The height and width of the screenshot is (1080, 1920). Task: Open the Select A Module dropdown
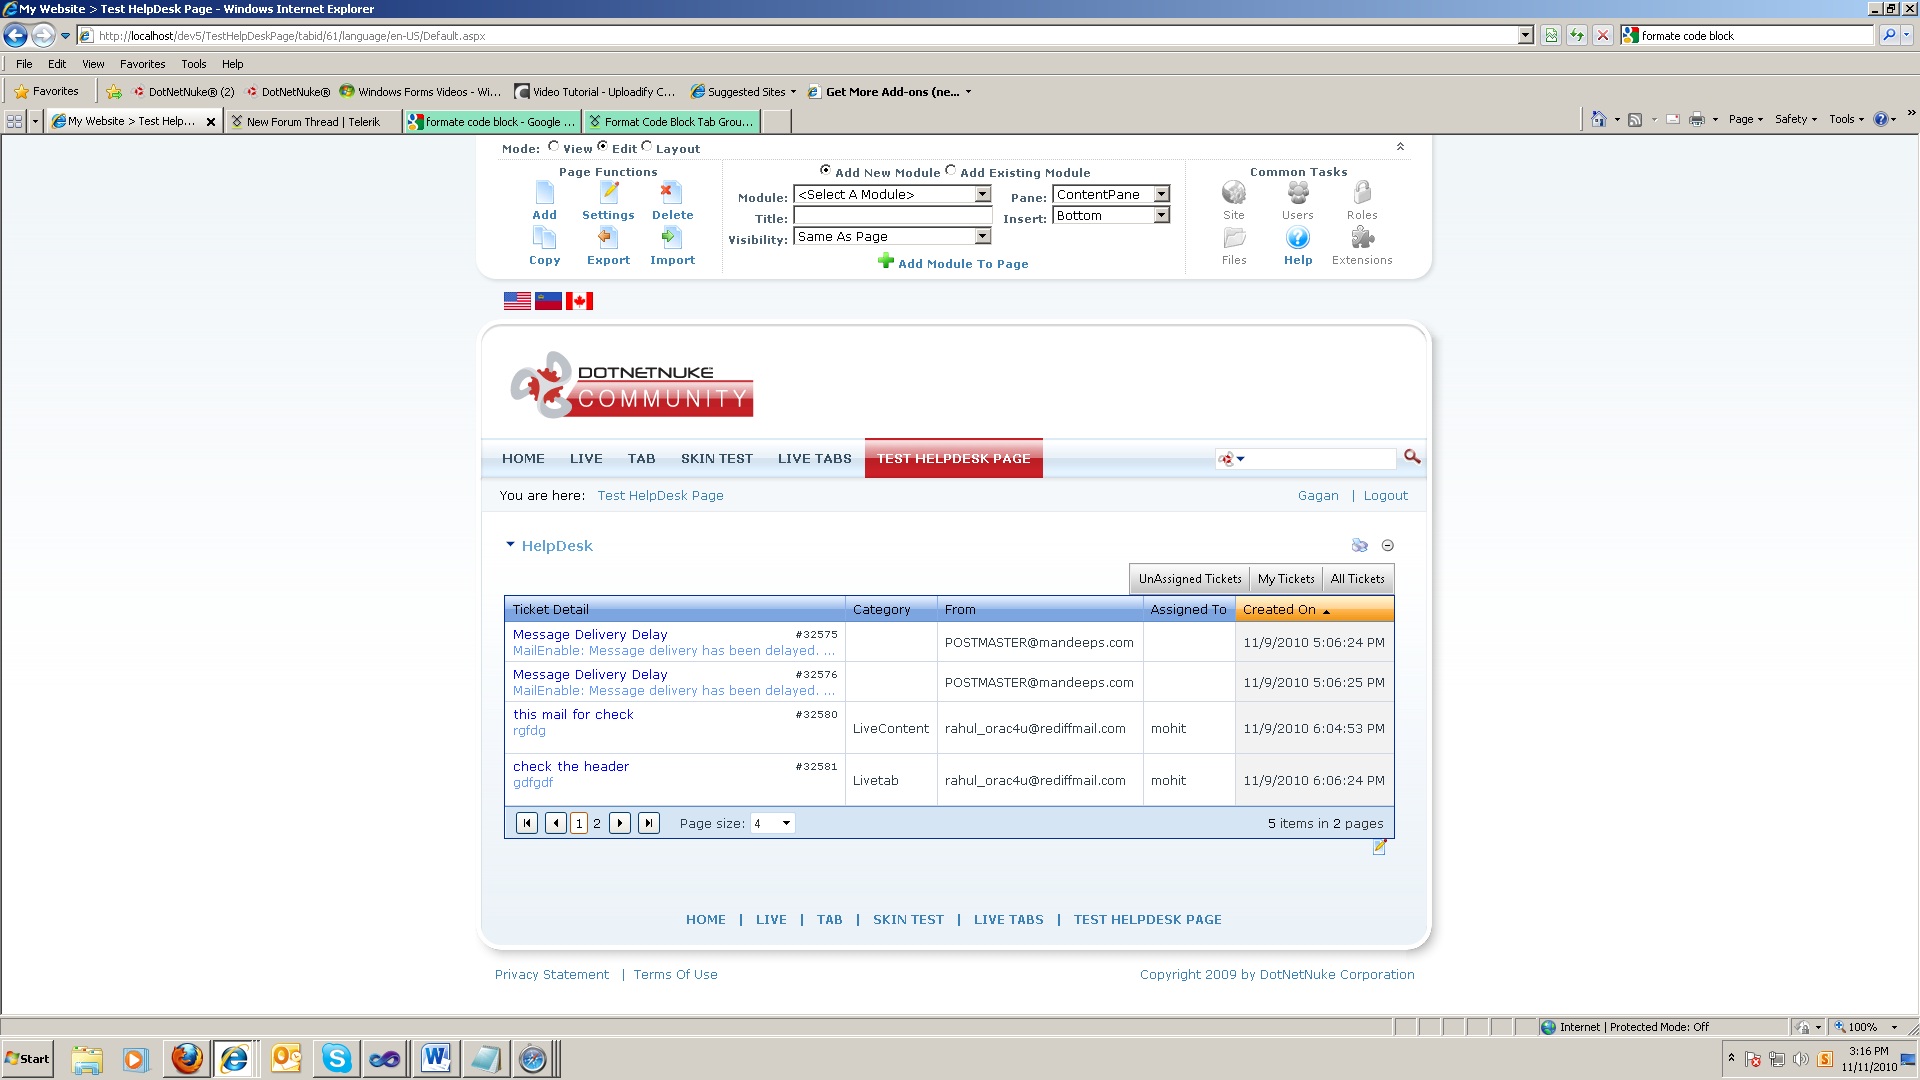(x=982, y=195)
